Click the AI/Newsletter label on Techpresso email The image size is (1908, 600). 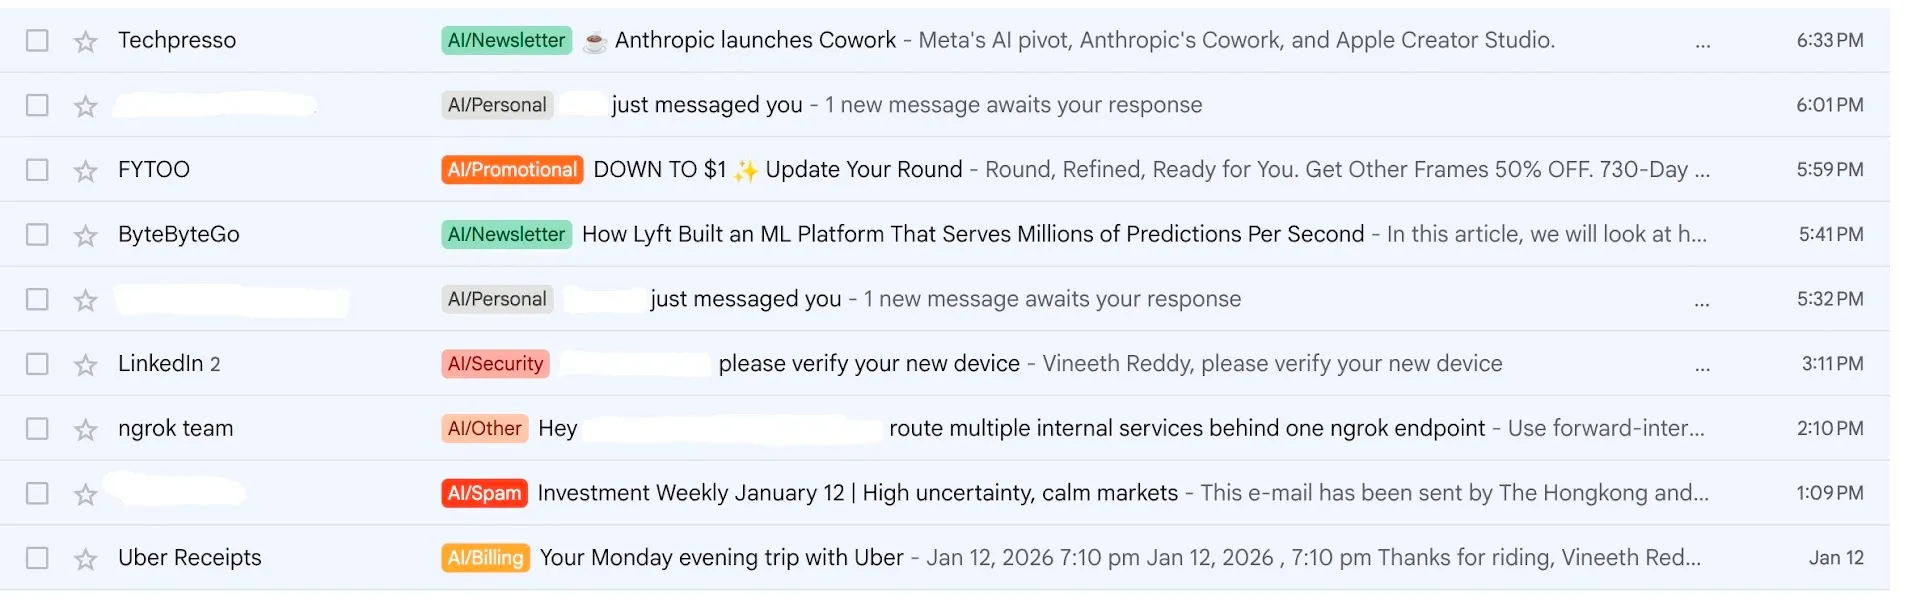[x=506, y=40]
